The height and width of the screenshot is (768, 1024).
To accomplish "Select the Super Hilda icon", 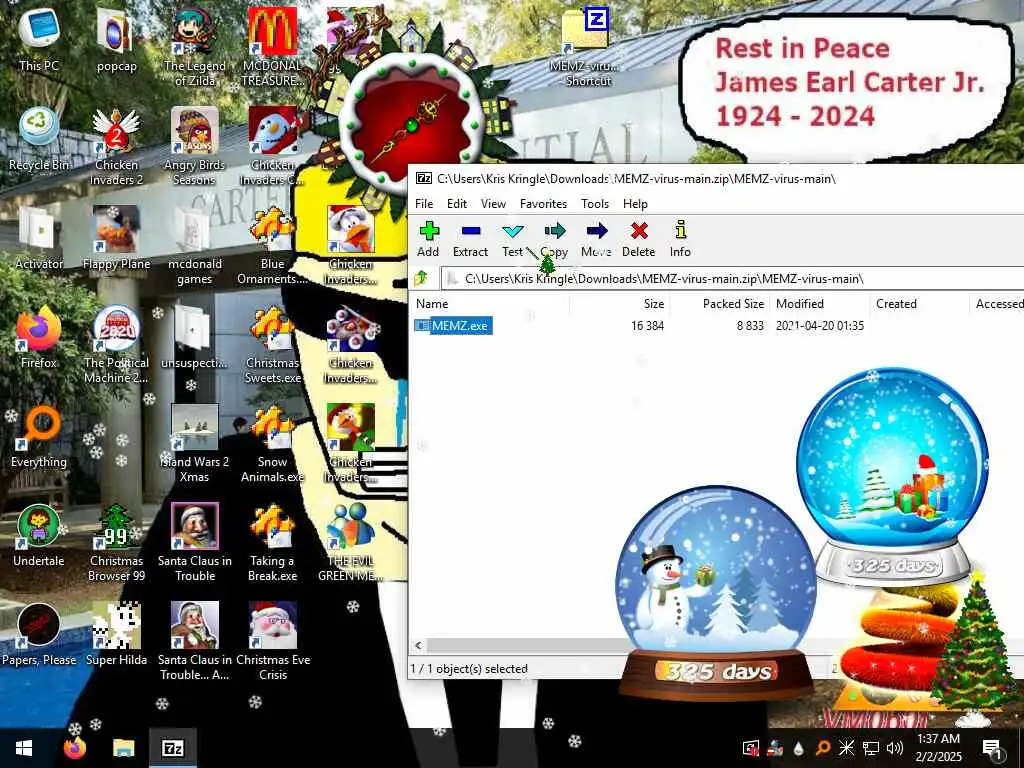I will (116, 635).
